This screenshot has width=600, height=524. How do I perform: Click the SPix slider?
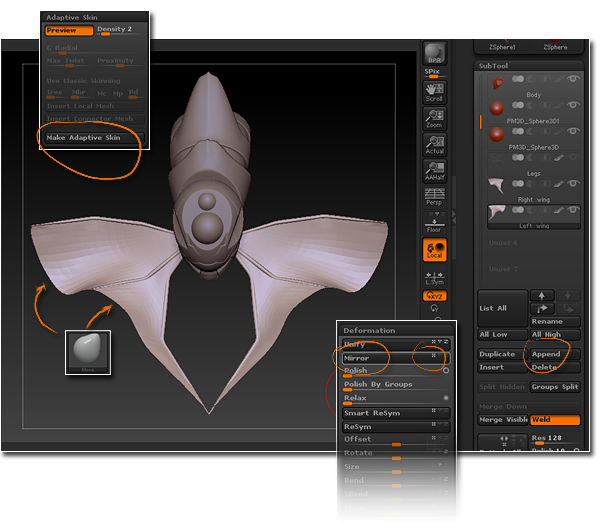click(434, 73)
